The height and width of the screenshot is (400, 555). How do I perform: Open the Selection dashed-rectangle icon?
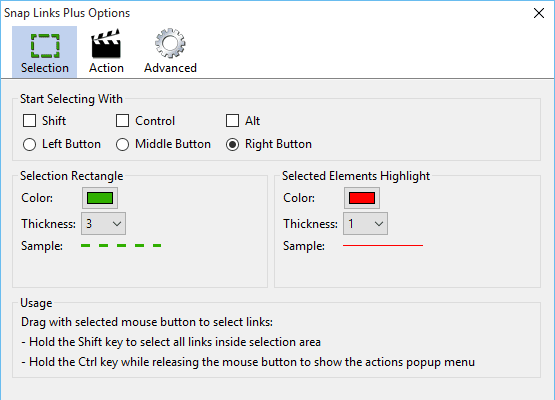click(x=45, y=46)
